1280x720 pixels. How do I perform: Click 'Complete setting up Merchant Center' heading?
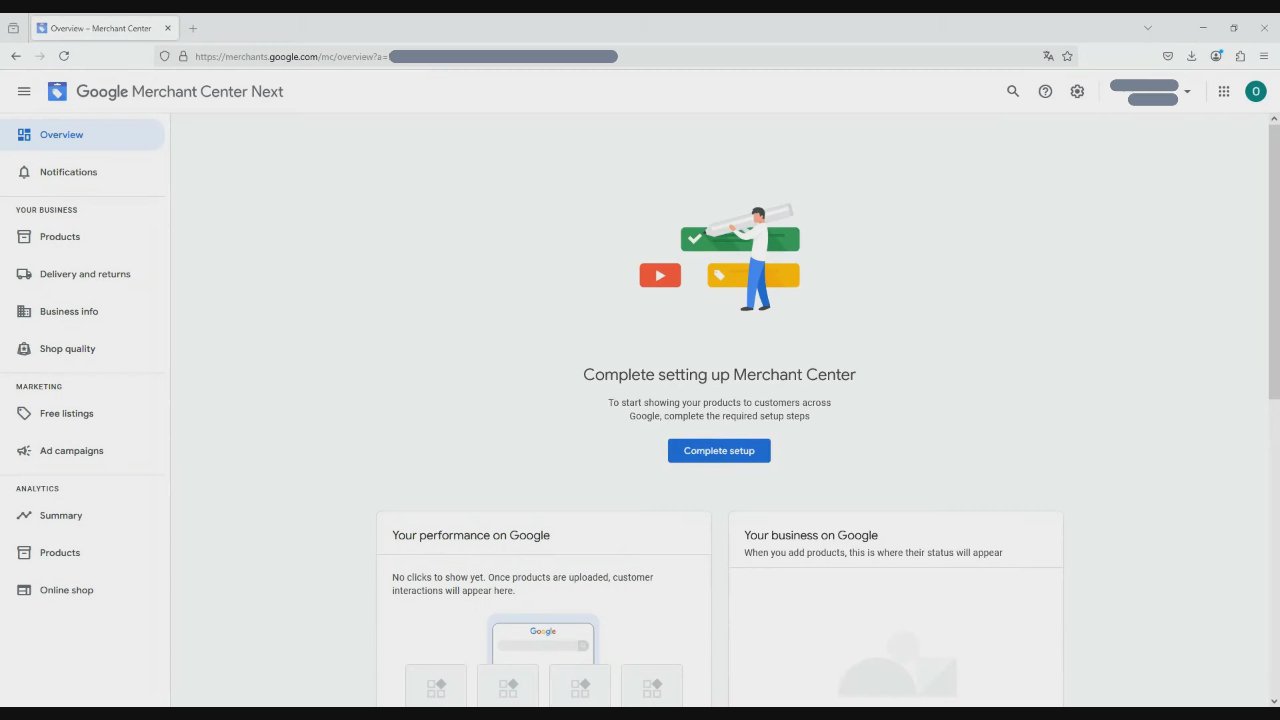click(719, 374)
